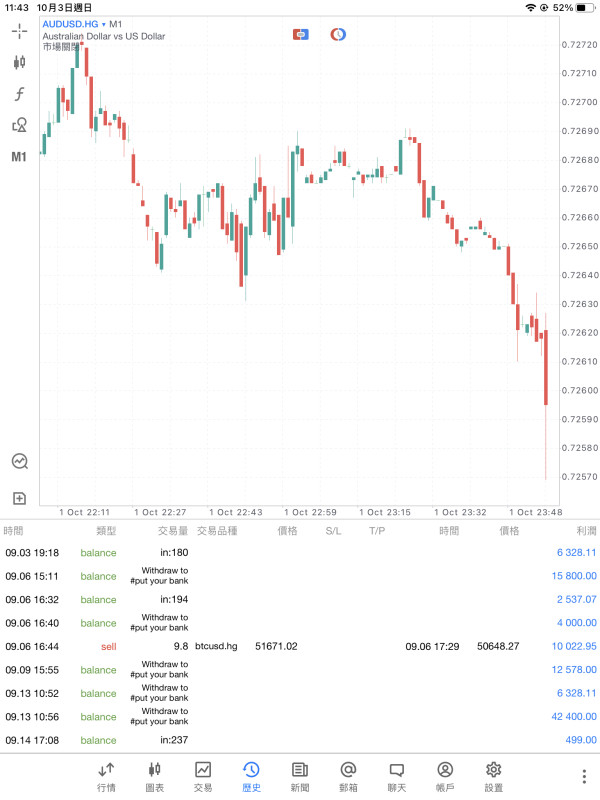Change the M1 timeframe in the sidebar
Image resolution: width=600 pixels, height=800 pixels.
19,157
